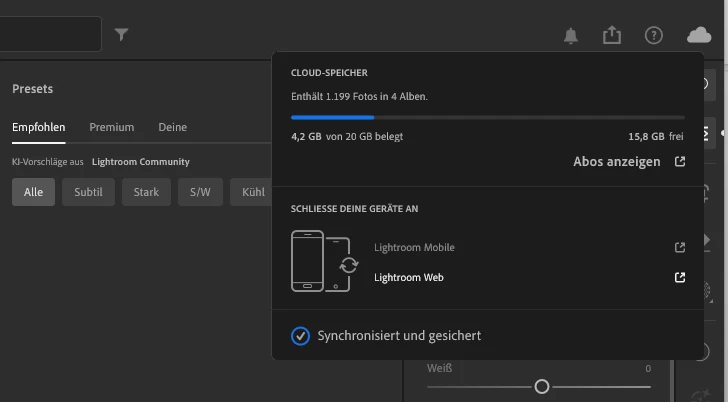728x402 pixels.
Task: Toggle the cloud storage status icon
Action: click(x=699, y=35)
